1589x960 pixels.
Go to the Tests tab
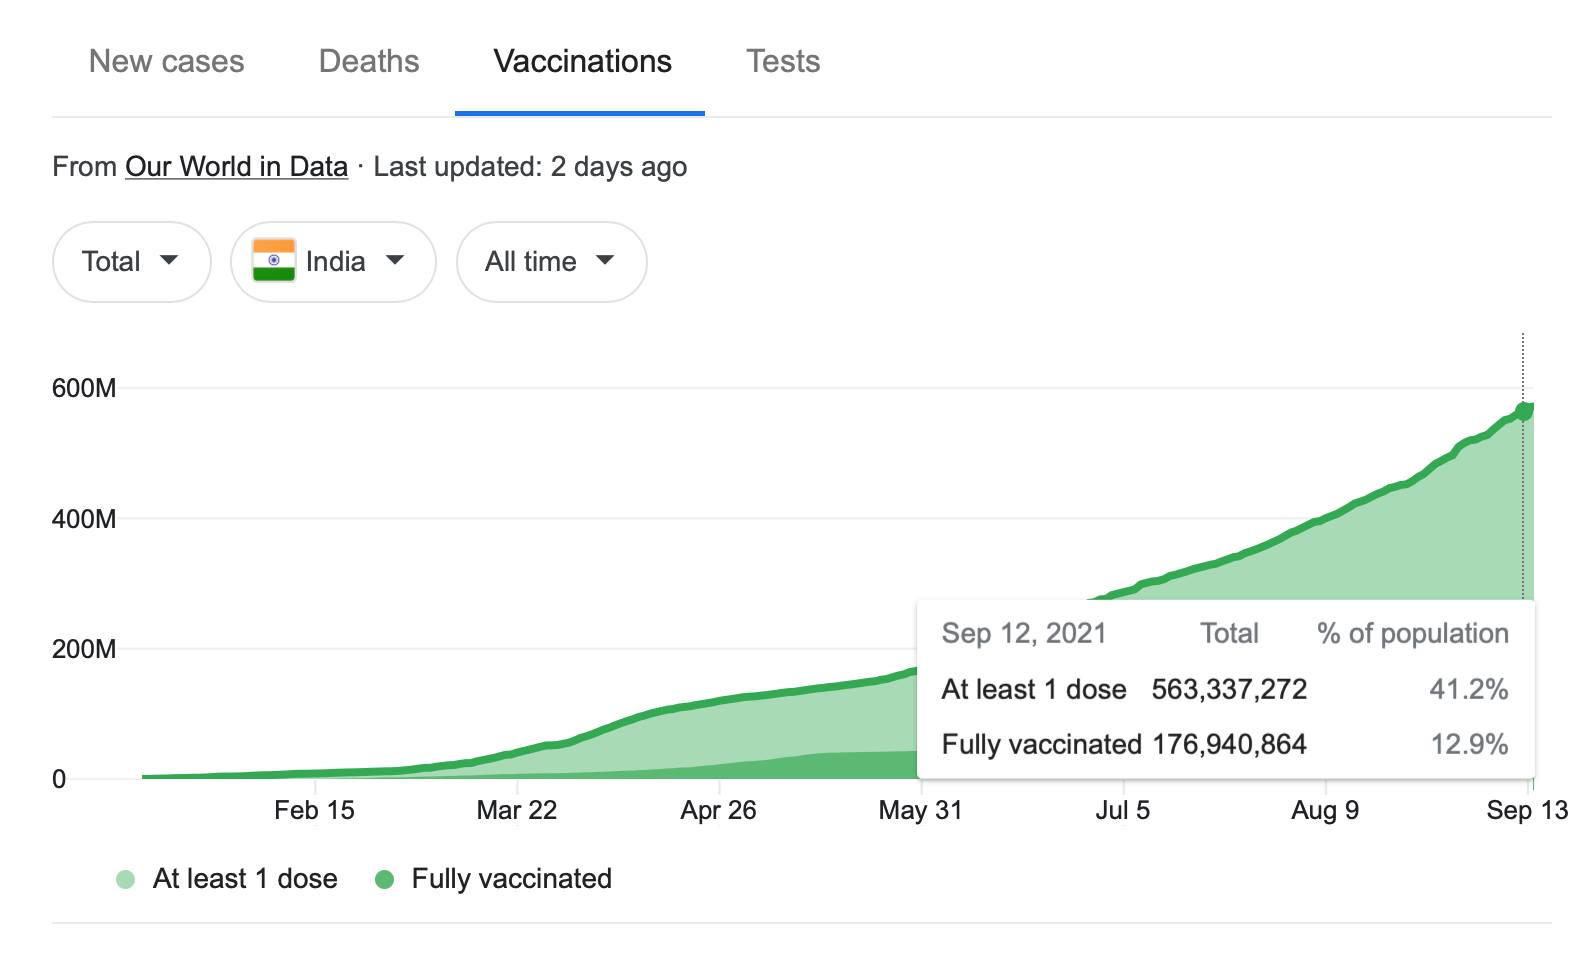tap(782, 62)
